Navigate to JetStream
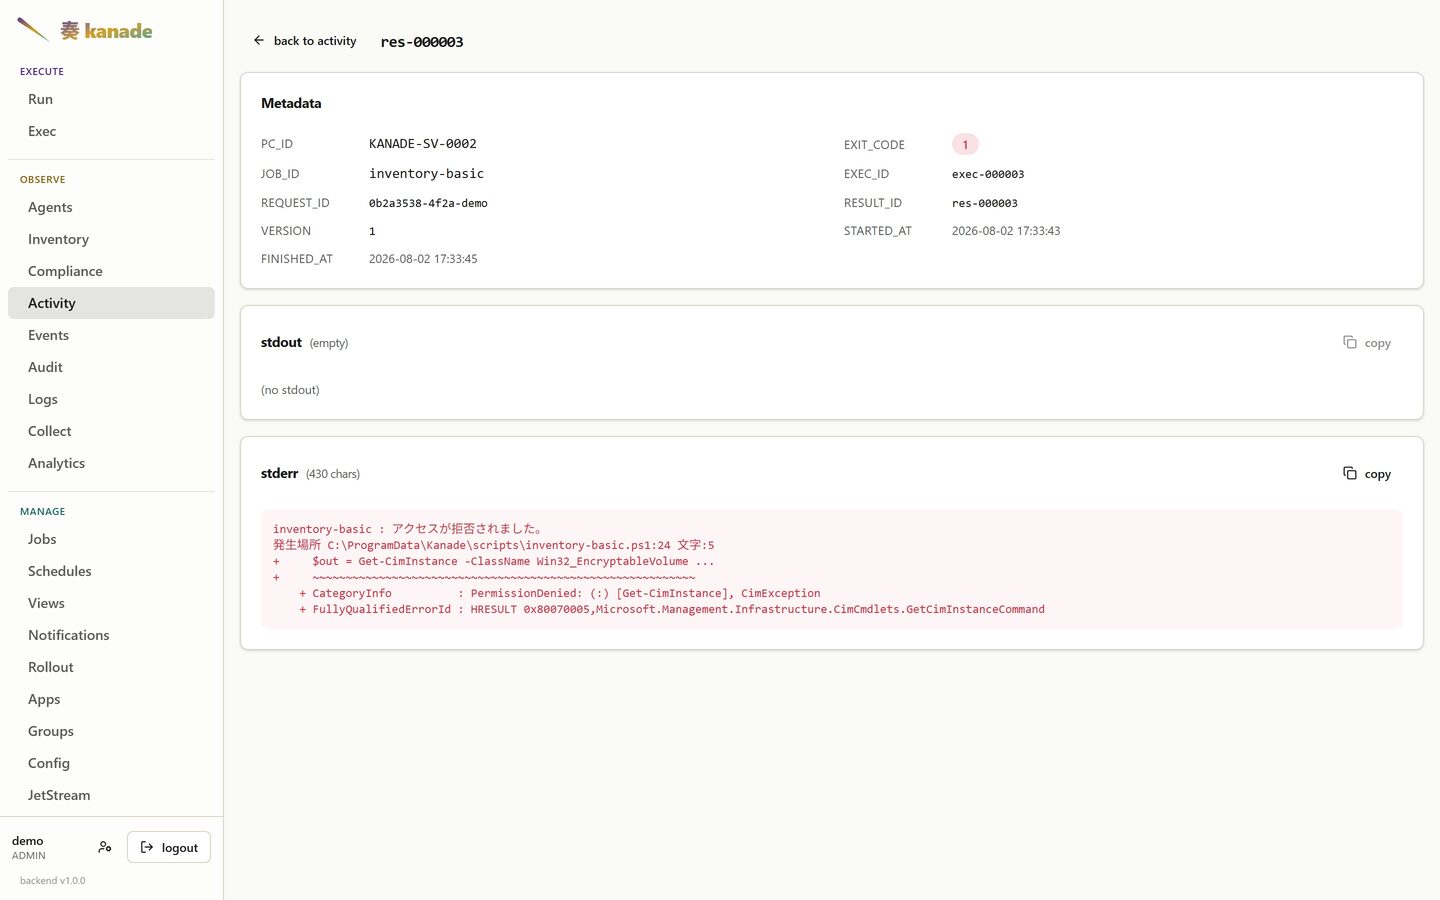This screenshot has height=900, width=1440. (x=111, y=795)
